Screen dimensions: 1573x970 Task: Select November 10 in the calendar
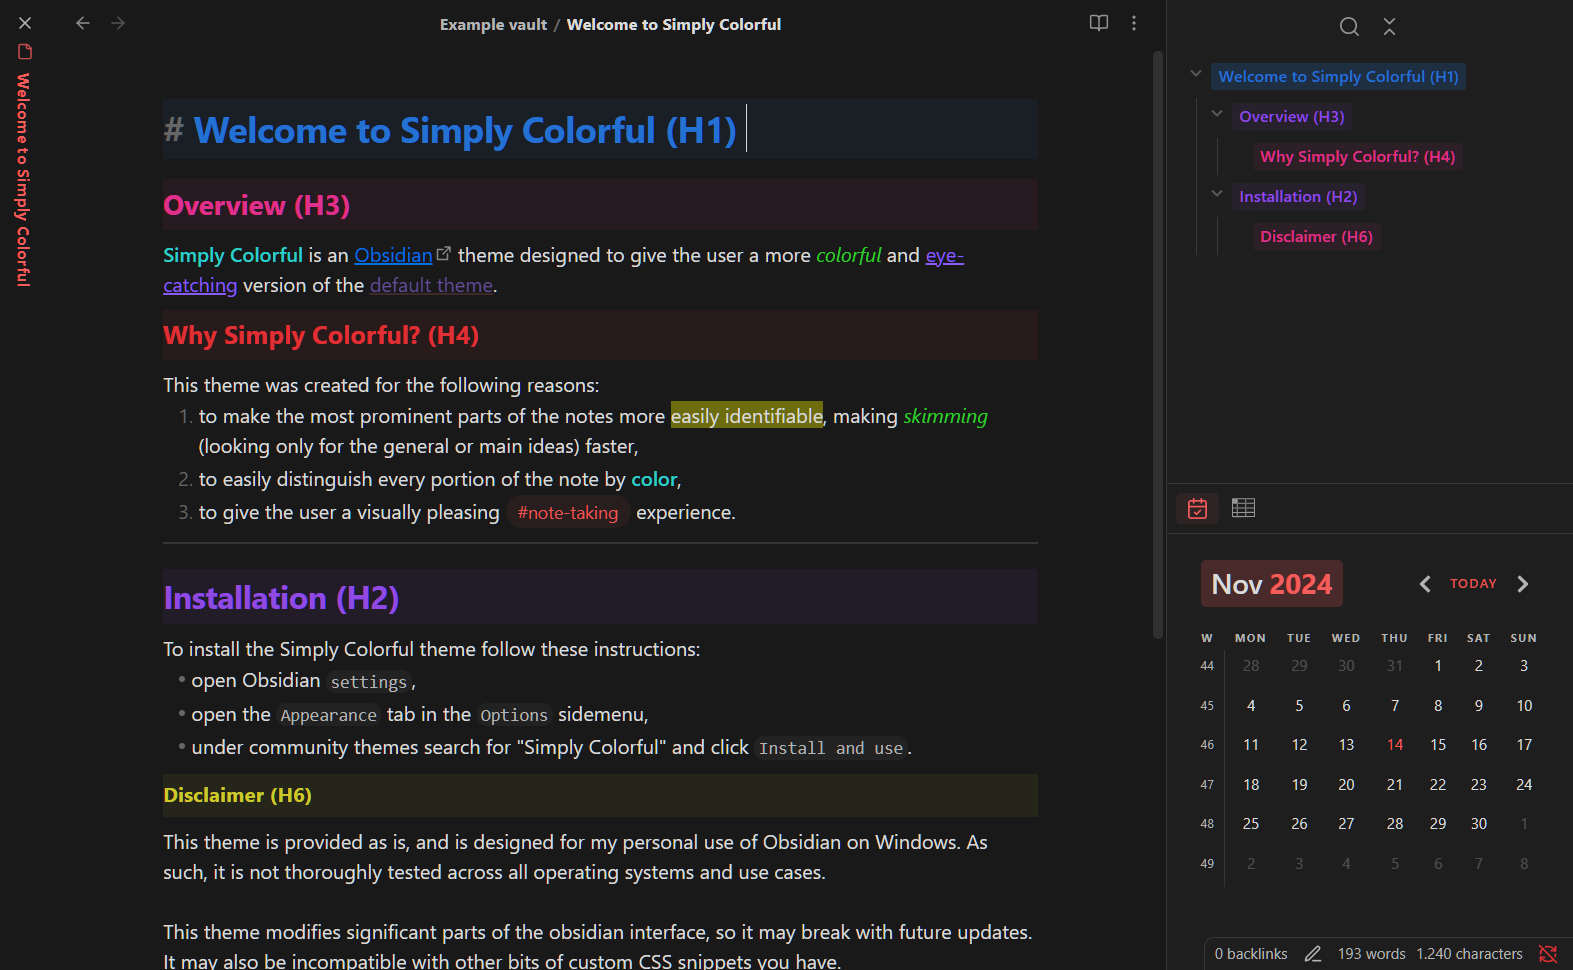[1524, 706]
